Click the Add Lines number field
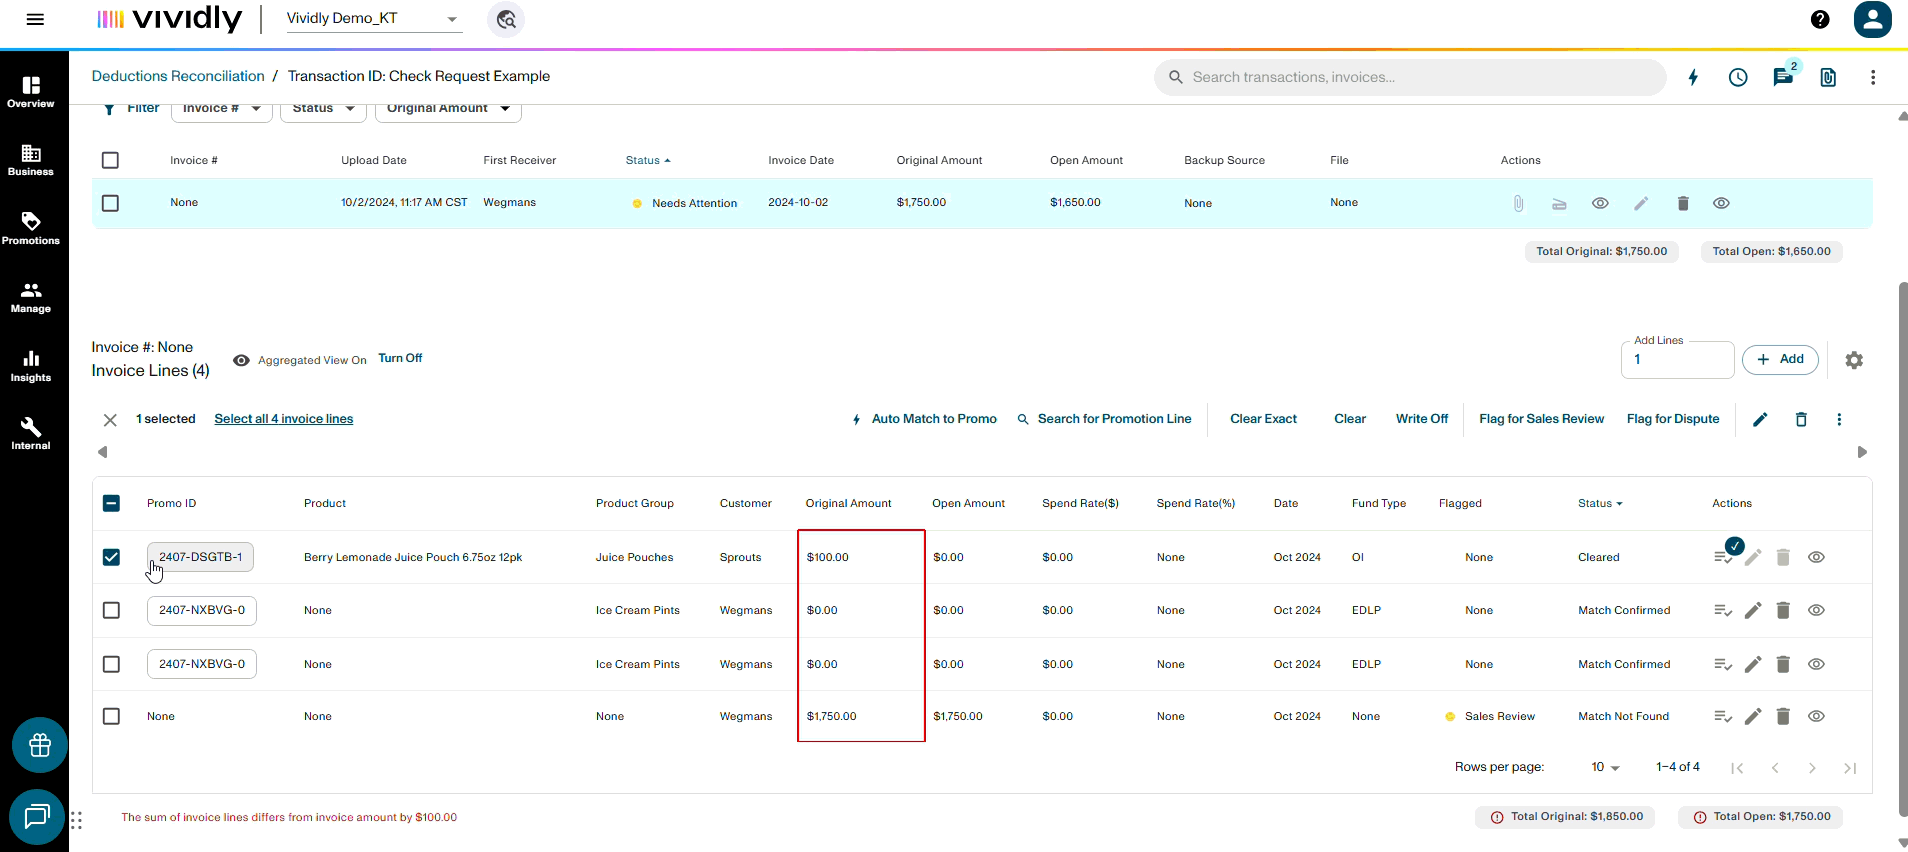Screen dimensions: 1908x852 pos(1677,360)
